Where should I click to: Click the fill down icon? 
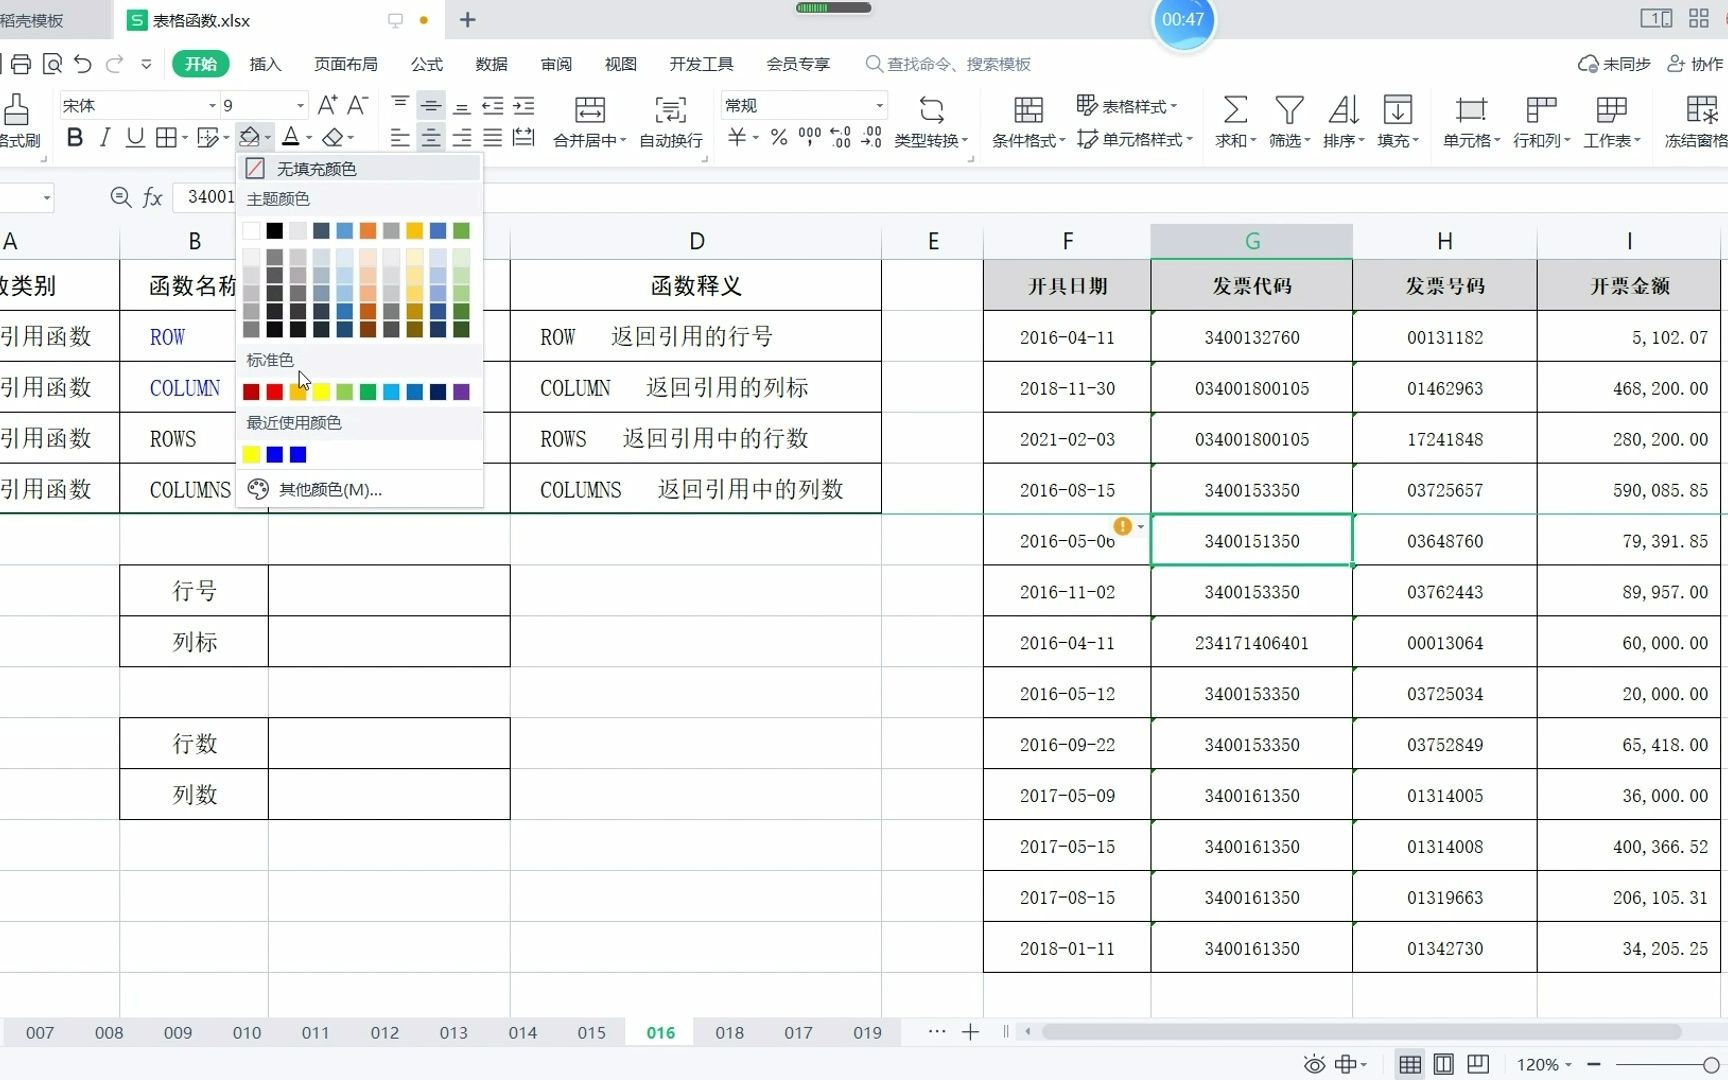click(x=1397, y=109)
